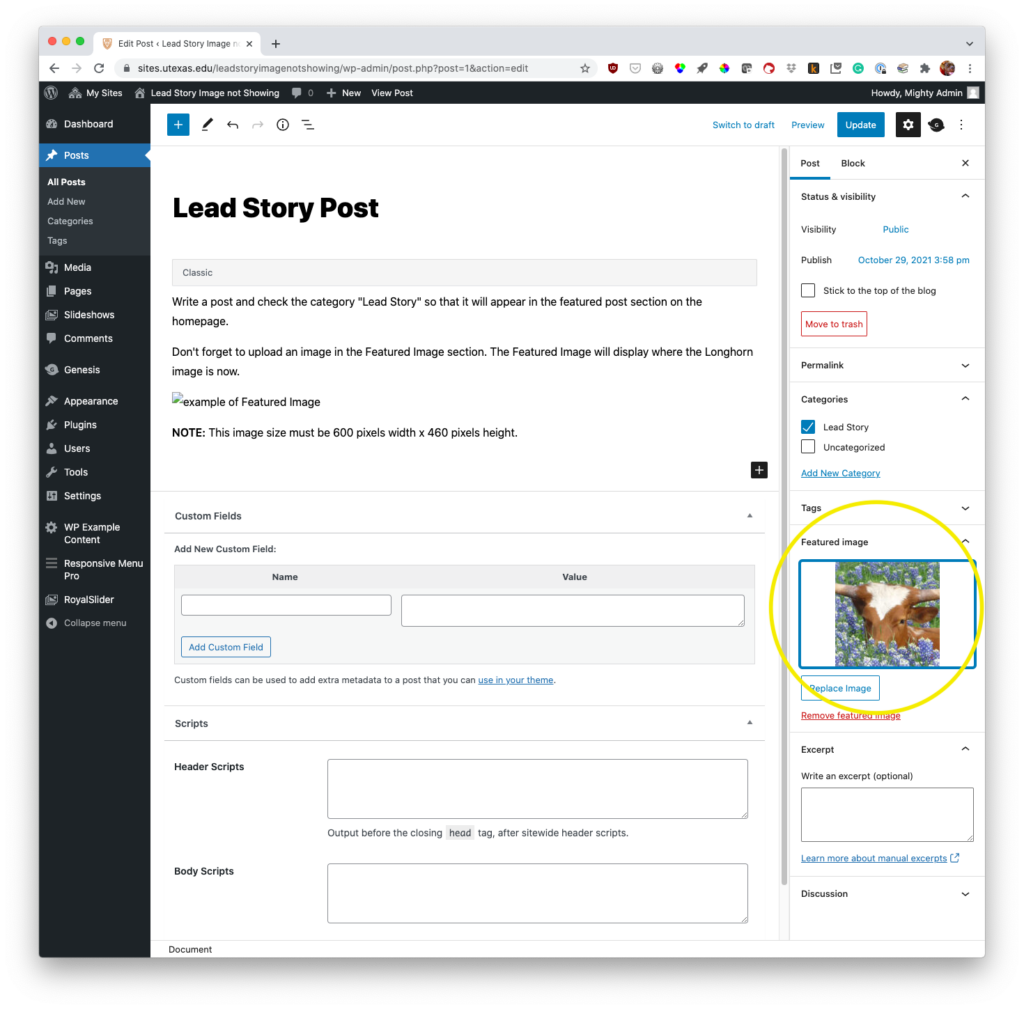Open the List View outline icon
The width and height of the screenshot is (1024, 1009).
point(308,125)
